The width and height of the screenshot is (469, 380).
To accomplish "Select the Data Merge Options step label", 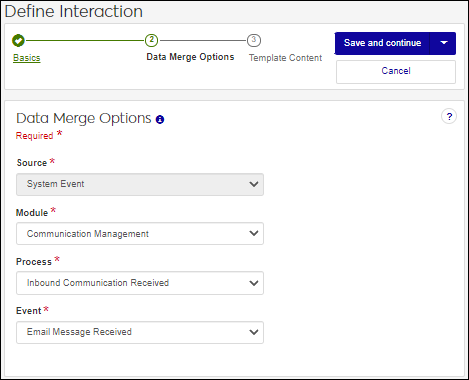I will point(190,57).
